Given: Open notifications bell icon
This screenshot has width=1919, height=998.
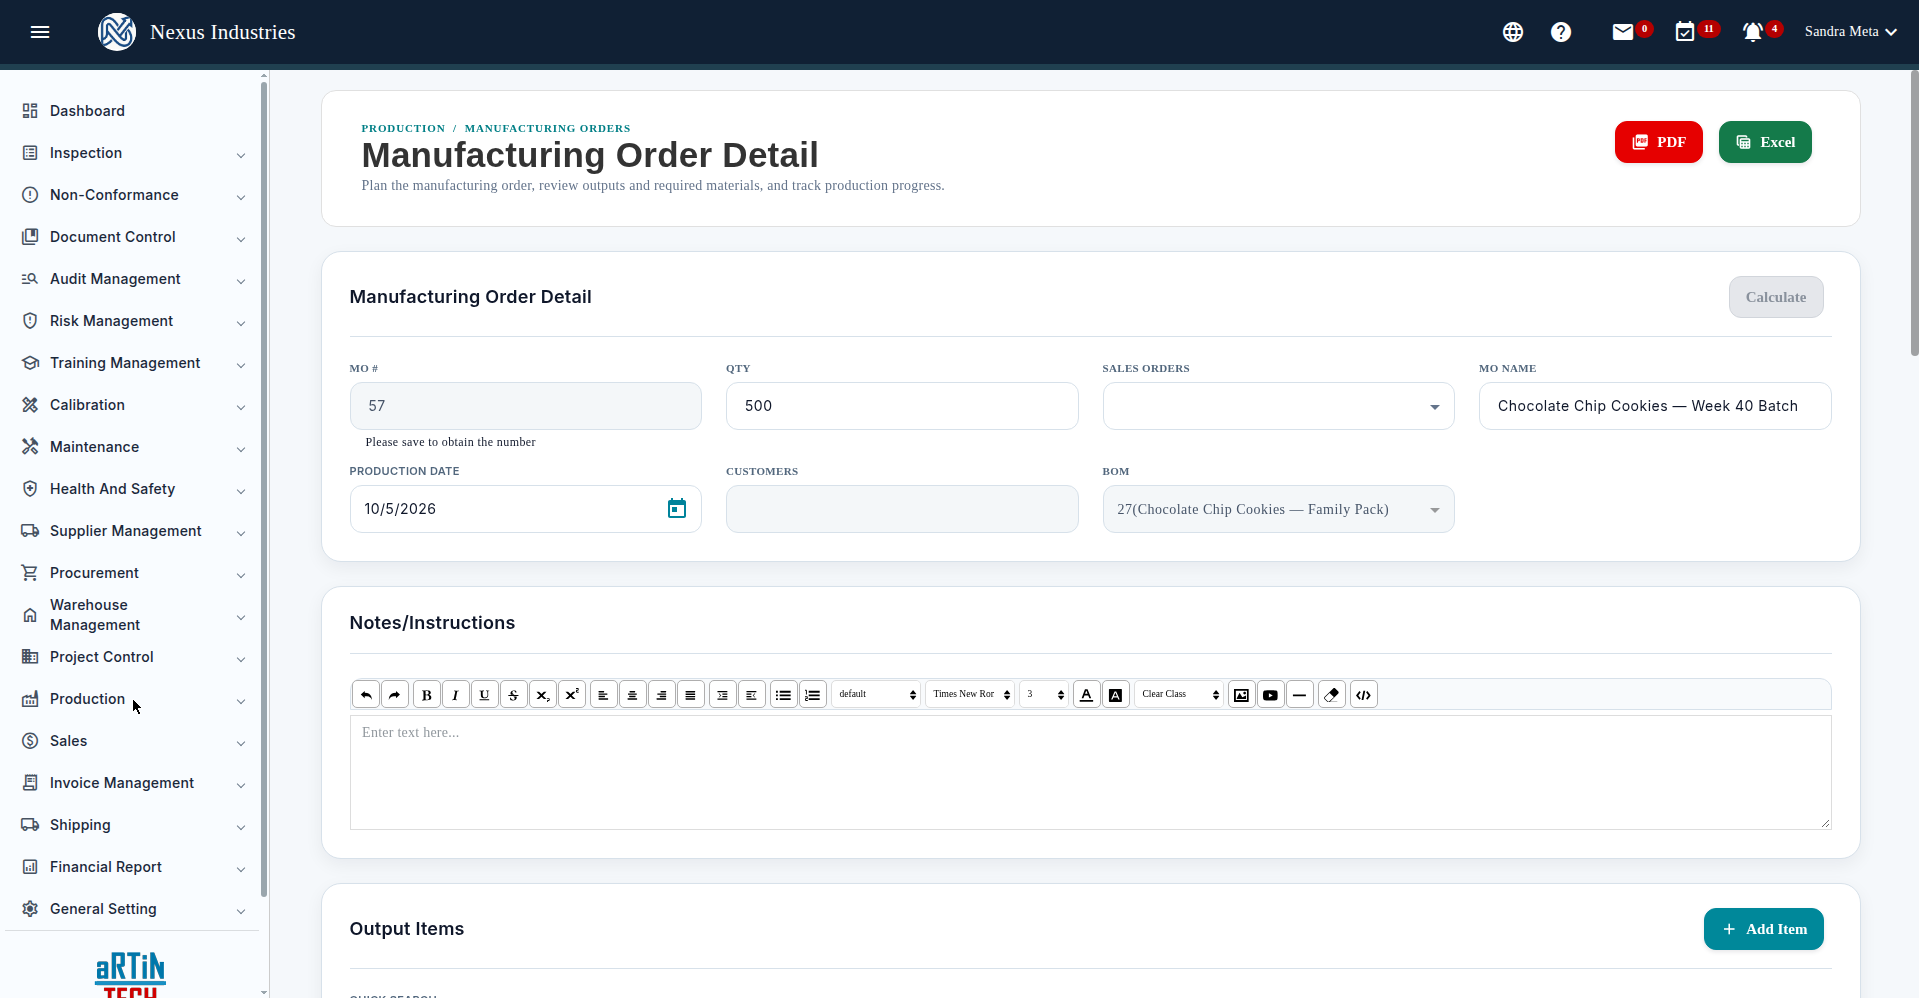Looking at the screenshot, I should (1753, 32).
